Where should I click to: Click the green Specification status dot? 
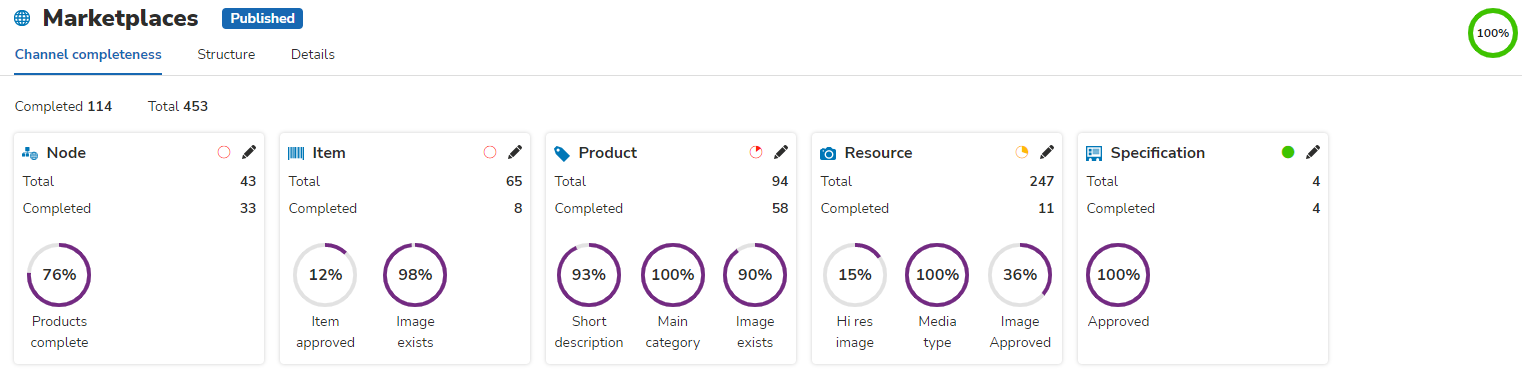[x=1288, y=152]
